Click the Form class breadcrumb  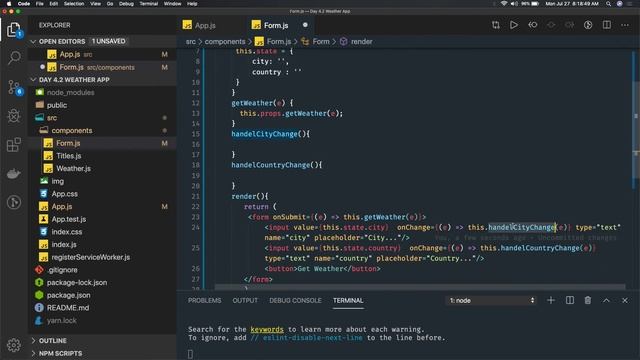click(x=321, y=41)
